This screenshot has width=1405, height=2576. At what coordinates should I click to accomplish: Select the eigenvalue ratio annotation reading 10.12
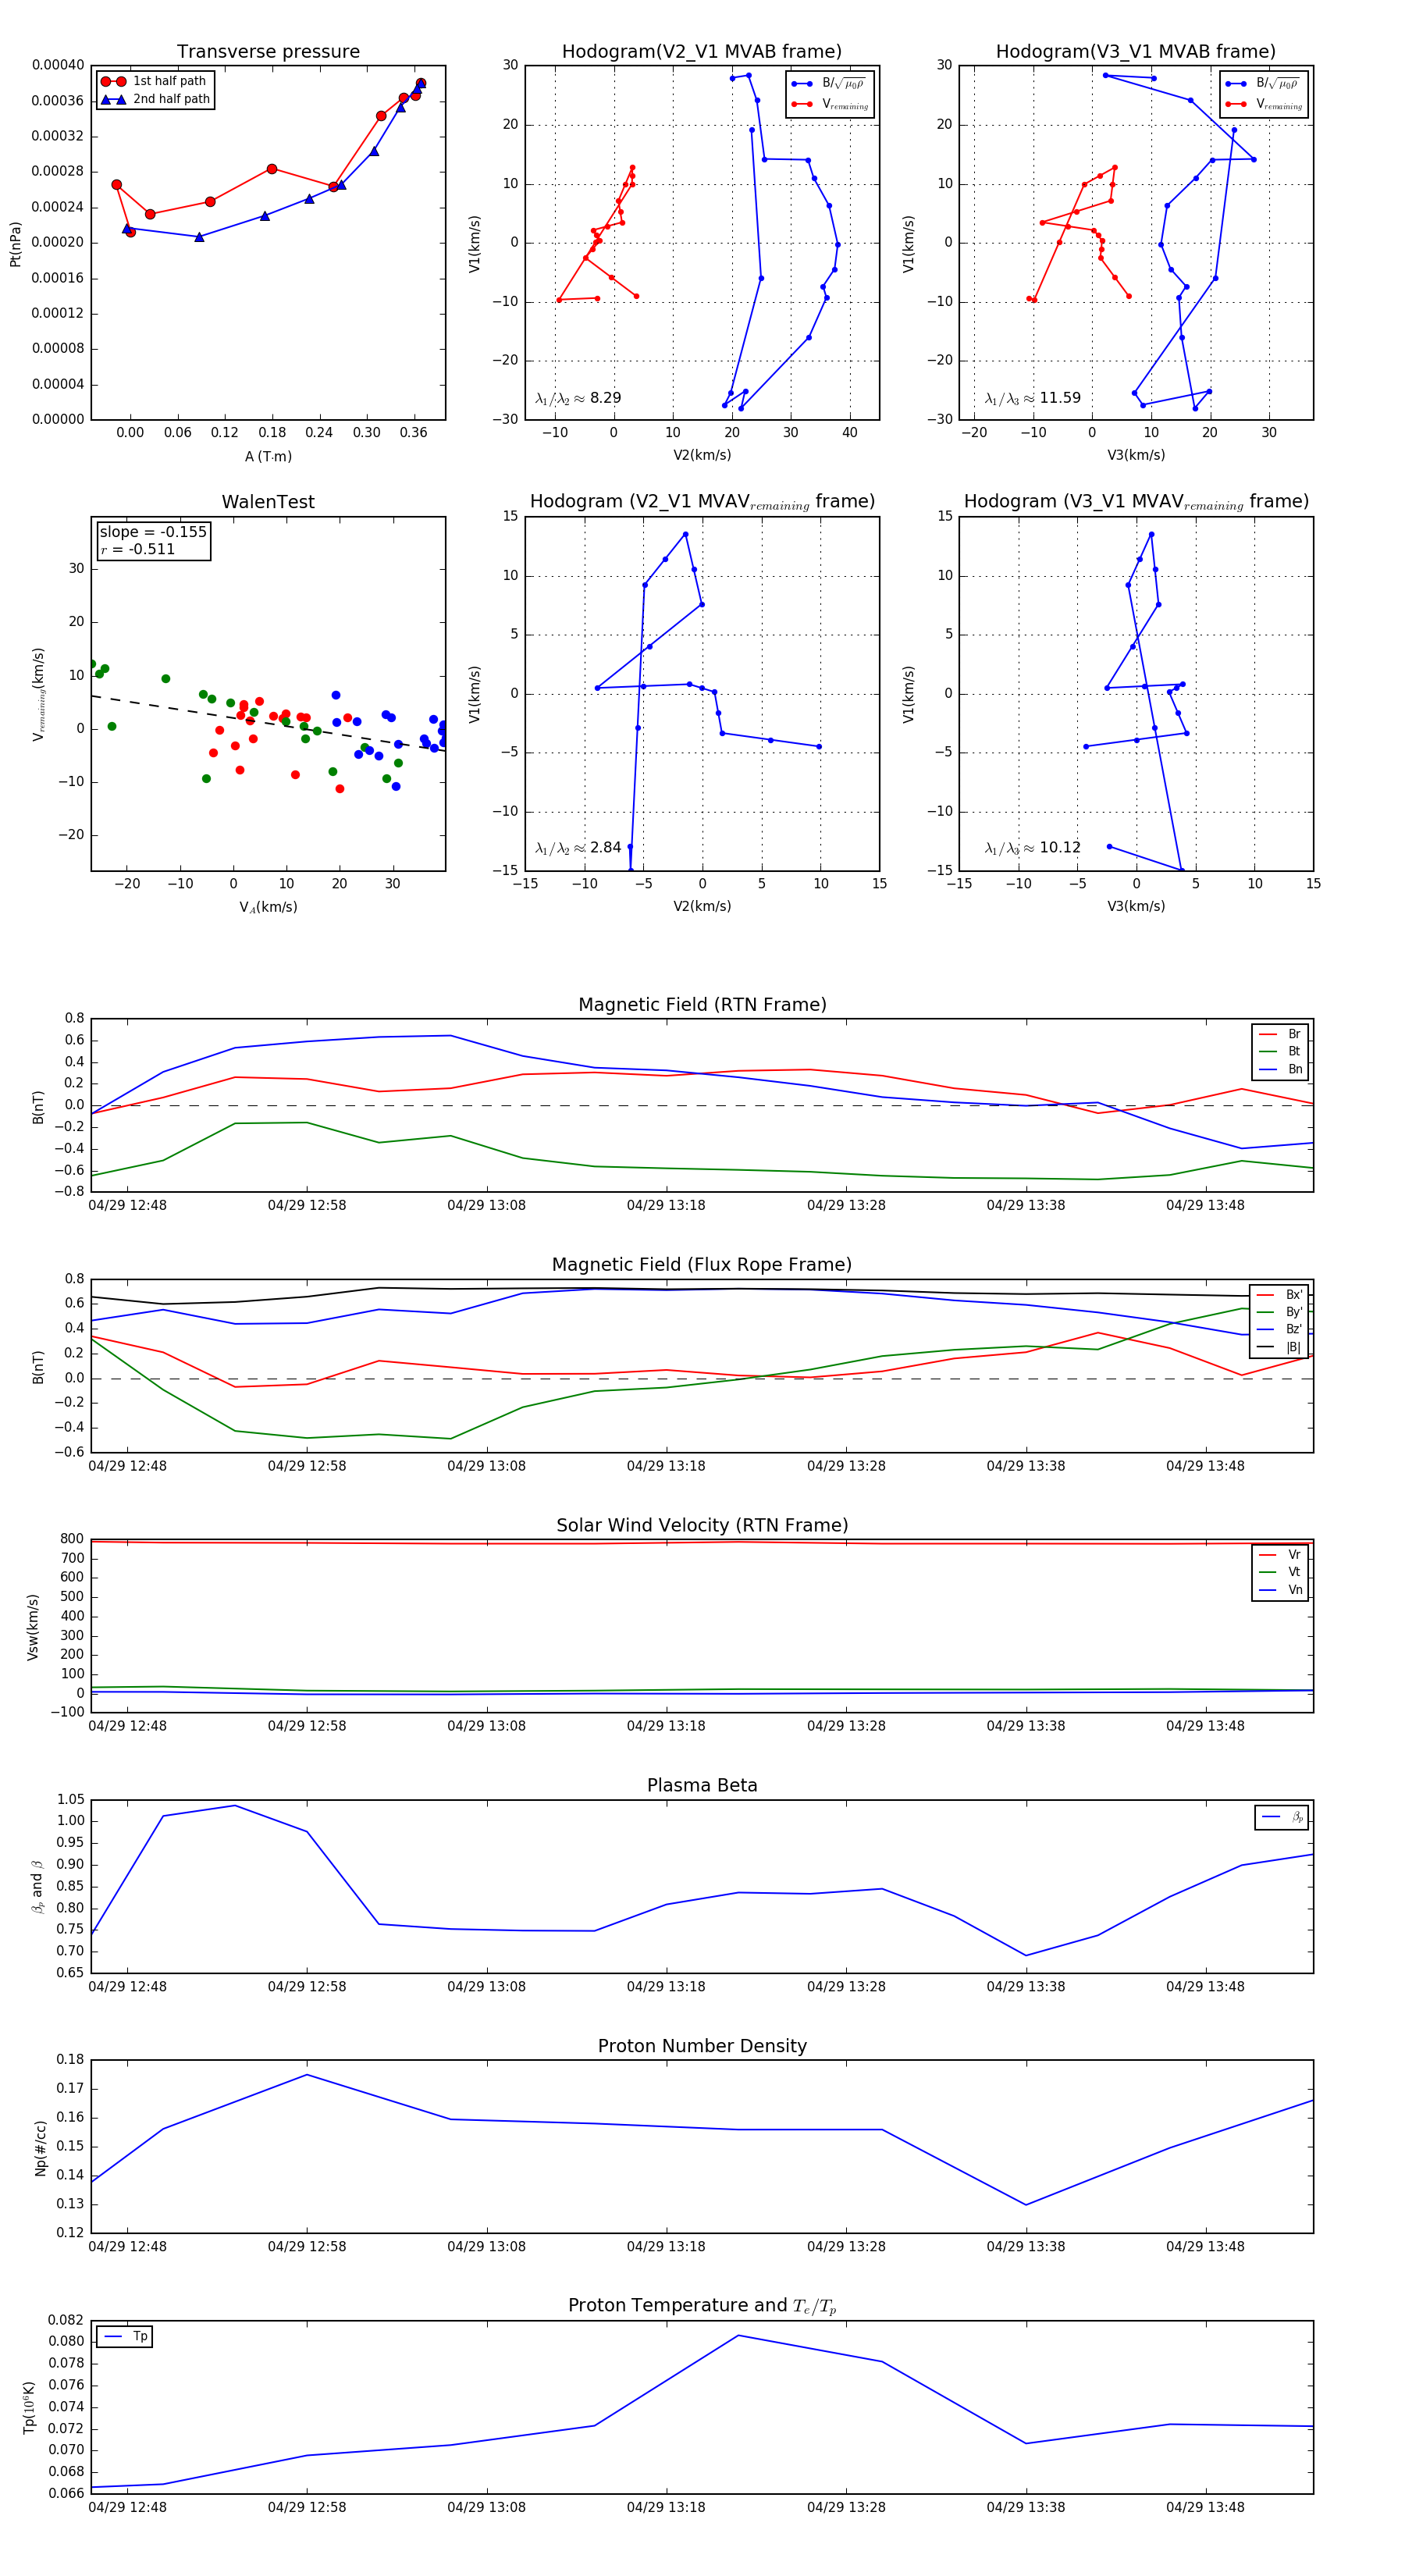click(x=1033, y=848)
